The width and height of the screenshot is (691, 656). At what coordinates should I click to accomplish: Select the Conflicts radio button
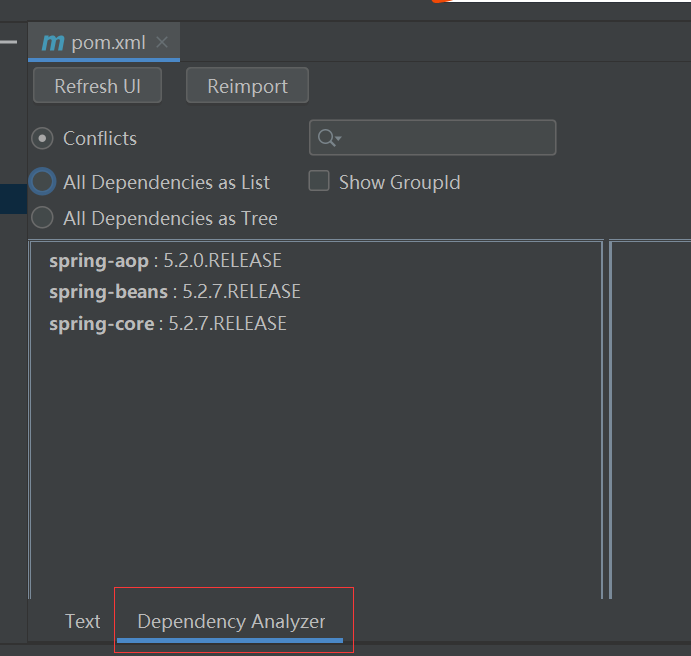42,138
